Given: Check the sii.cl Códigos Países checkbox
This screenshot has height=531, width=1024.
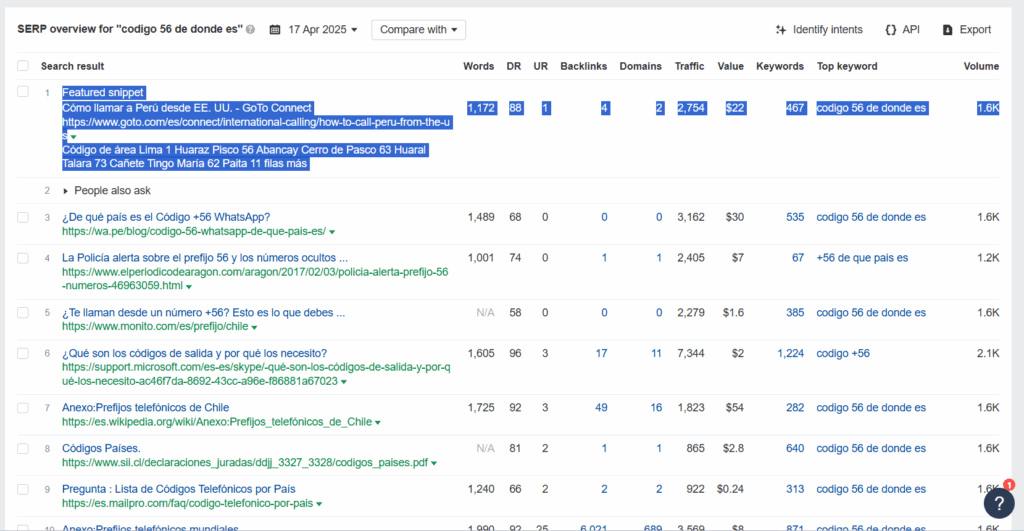Looking at the screenshot, I should tap(23, 449).
